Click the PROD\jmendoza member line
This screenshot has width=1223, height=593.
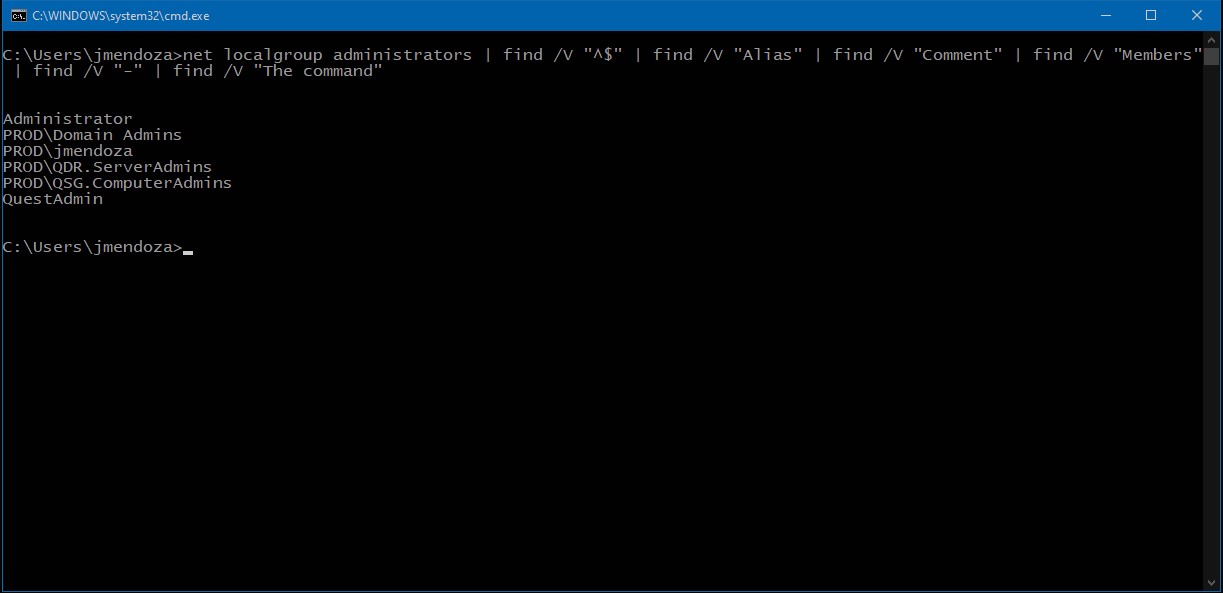coord(67,151)
